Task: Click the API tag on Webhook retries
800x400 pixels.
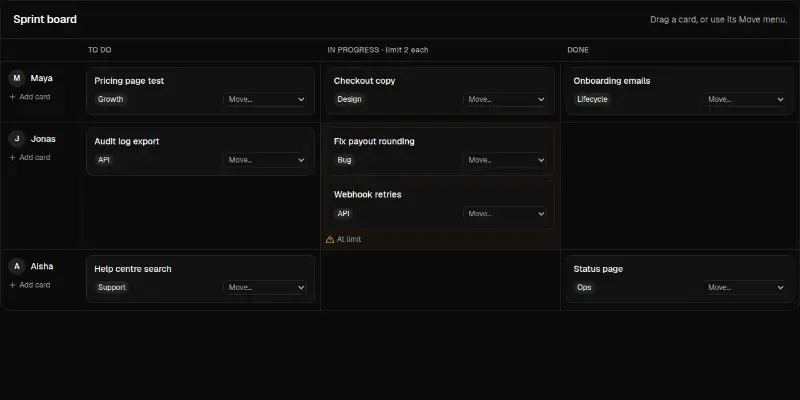Action: [x=343, y=214]
